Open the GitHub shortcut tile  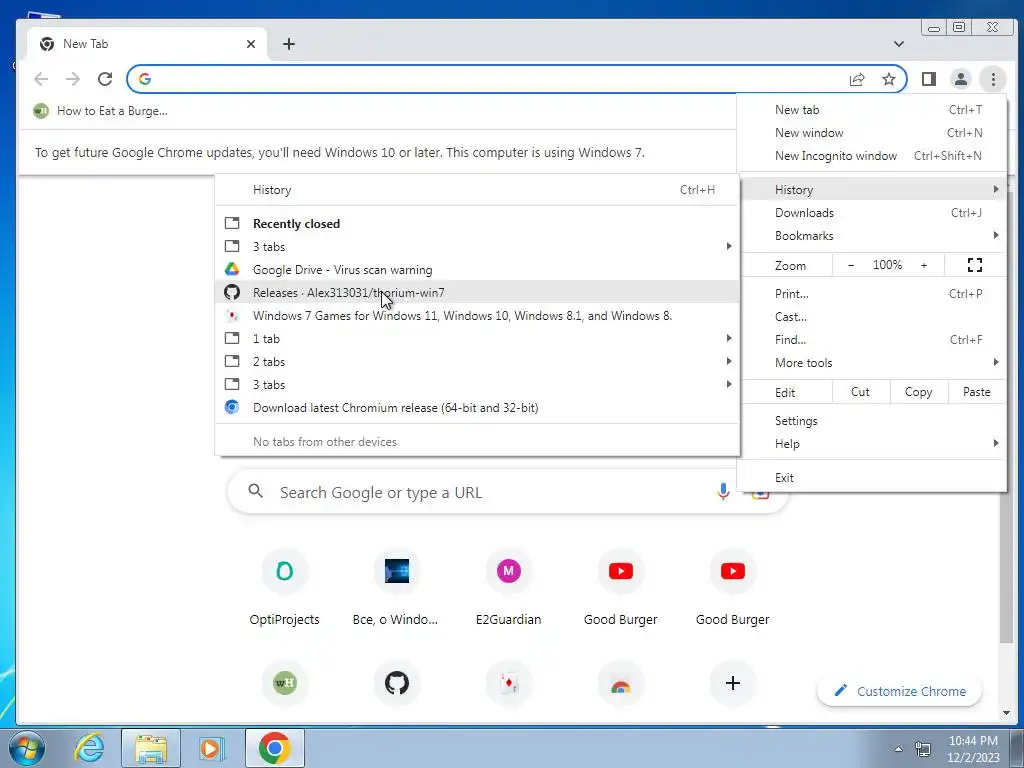396,683
